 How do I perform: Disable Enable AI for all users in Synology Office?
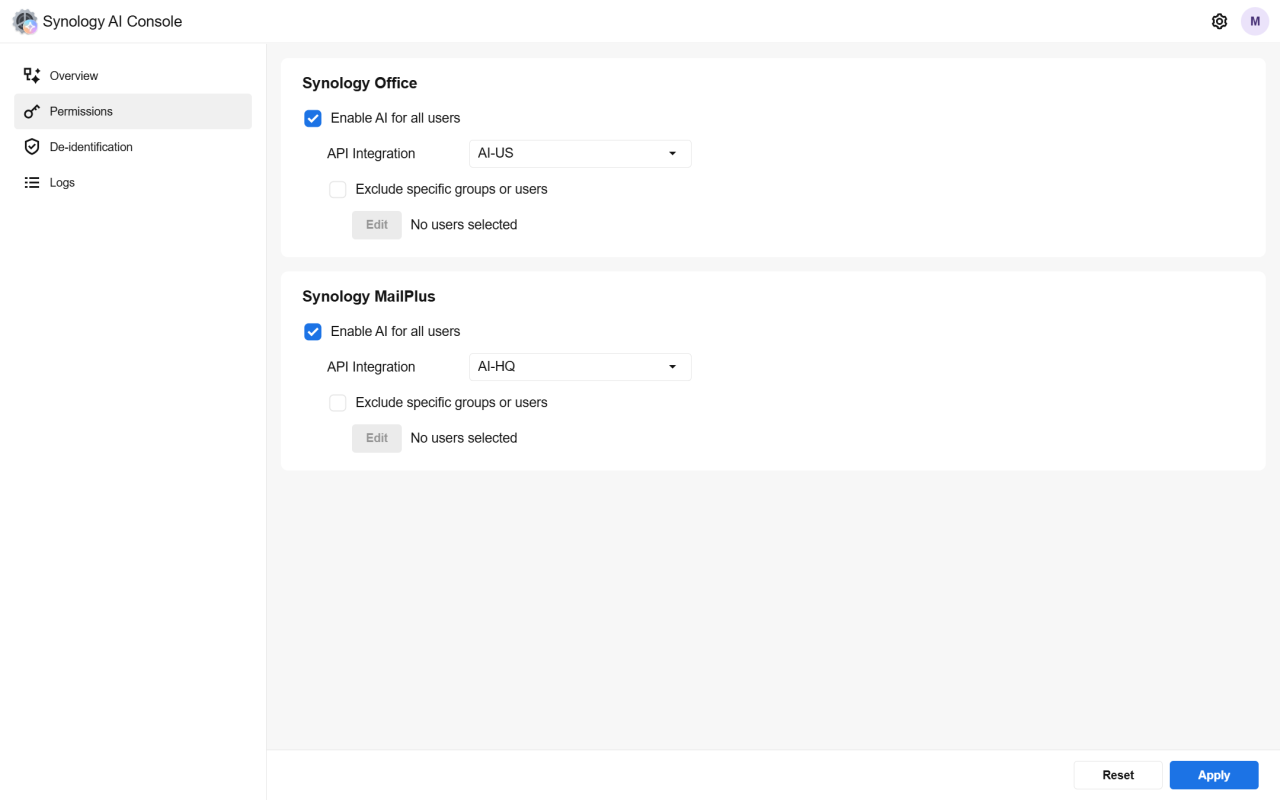pos(313,118)
